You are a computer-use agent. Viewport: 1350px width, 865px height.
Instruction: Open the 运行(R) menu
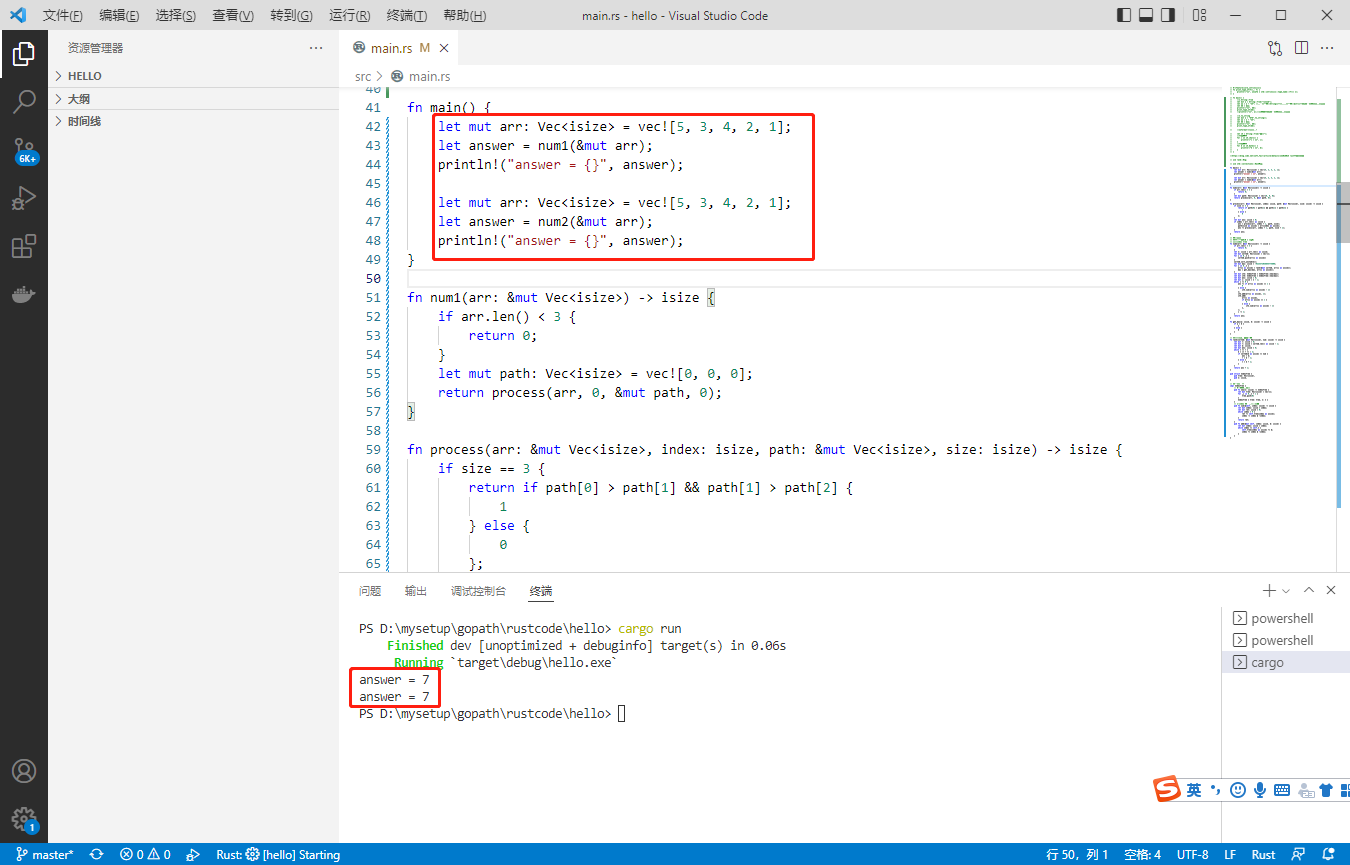pyautogui.click(x=349, y=16)
